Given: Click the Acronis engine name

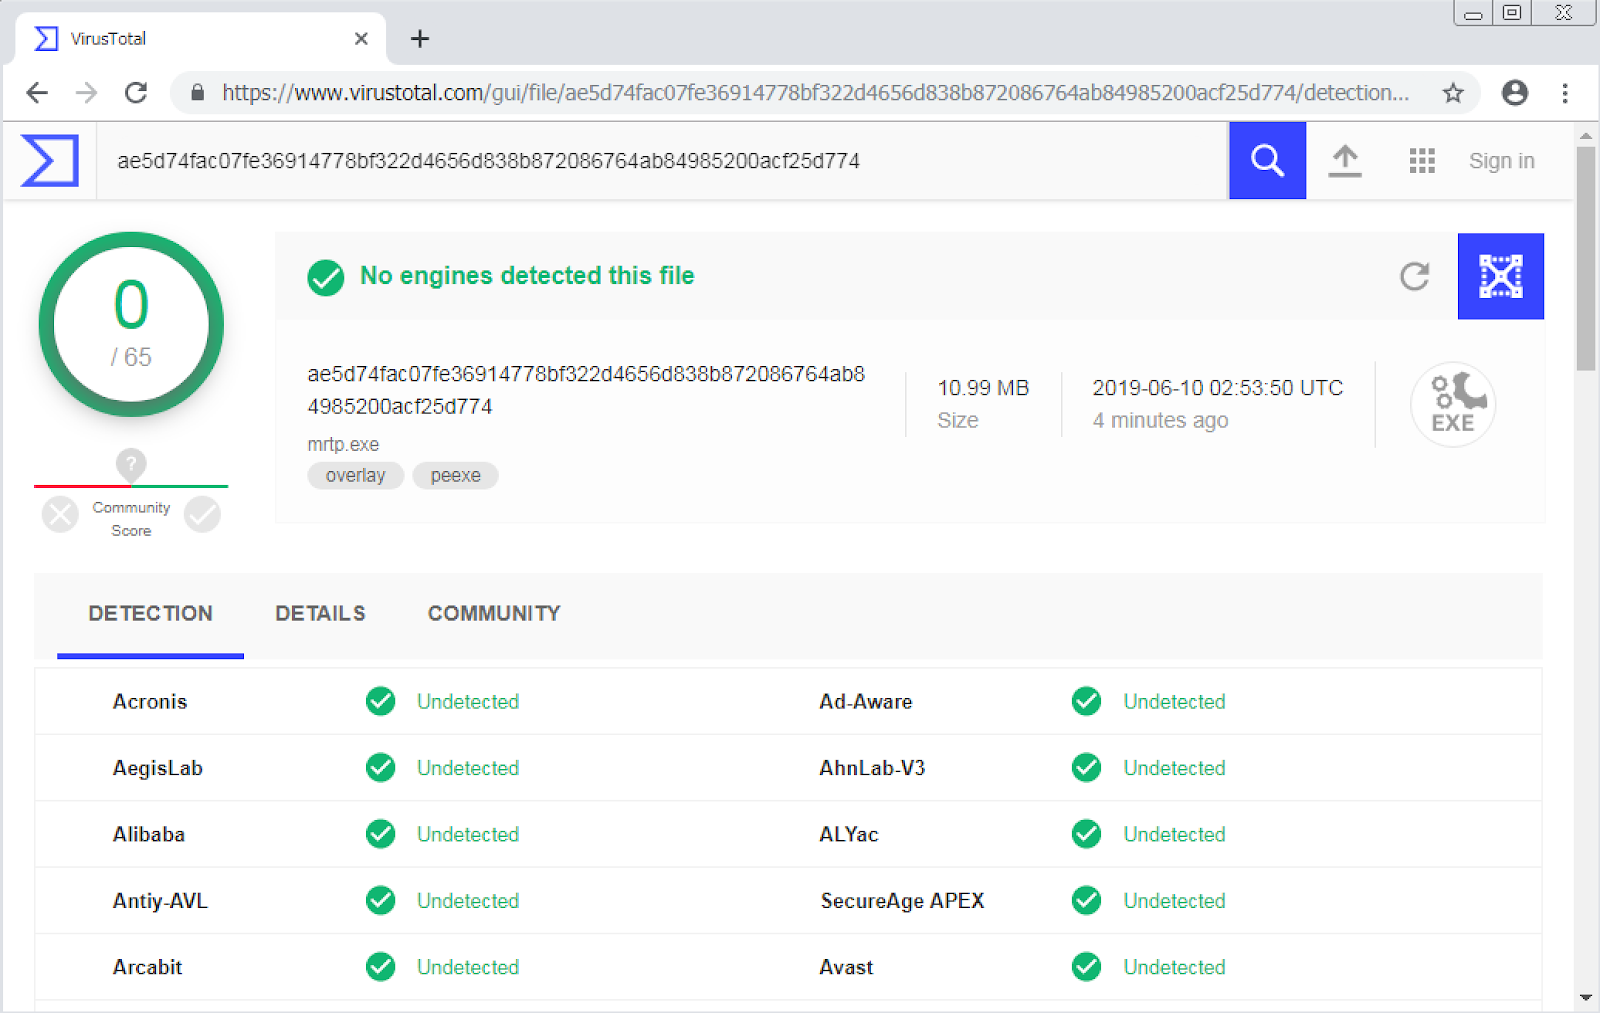Looking at the screenshot, I should tap(150, 702).
